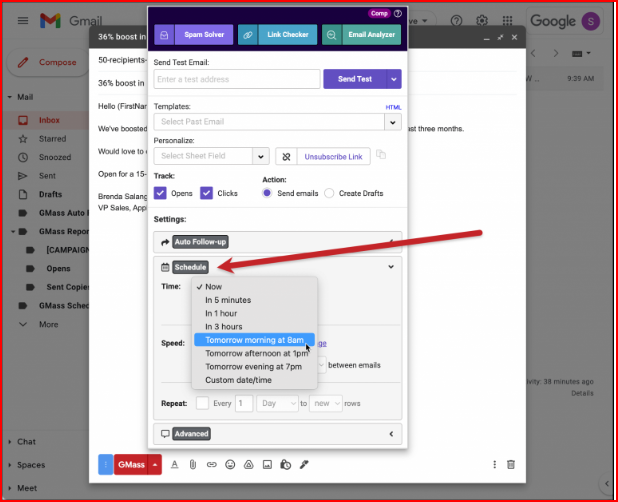The image size is (618, 502).
Task: Click the unsubscribe broken-link icon
Action: (x=287, y=156)
